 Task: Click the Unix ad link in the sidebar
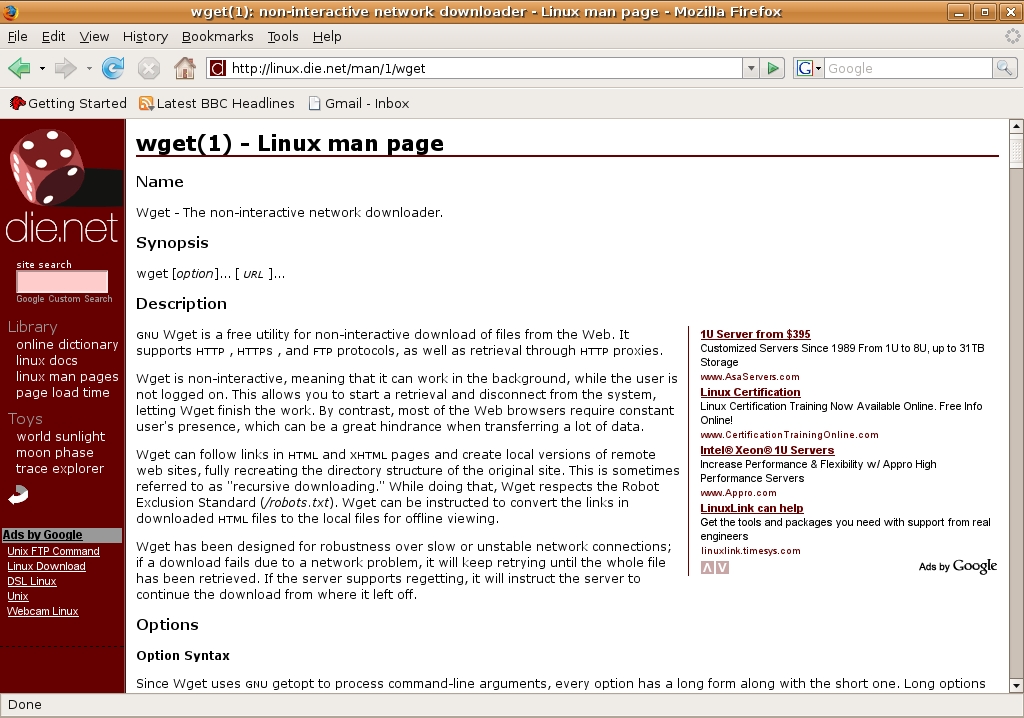pyautogui.click(x=18, y=596)
